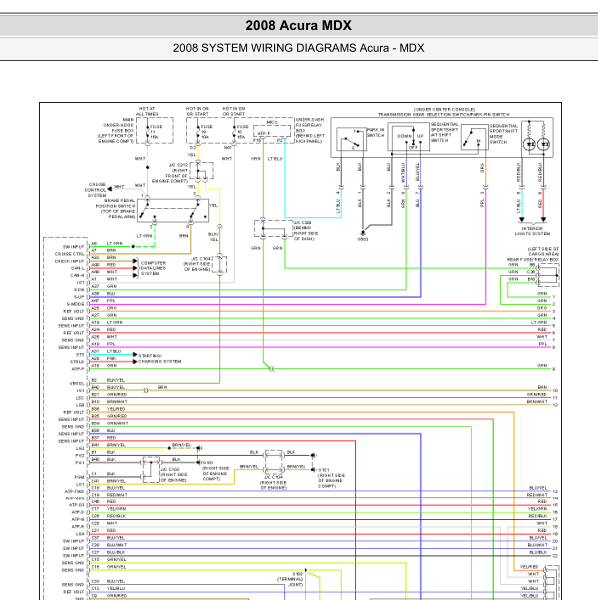Click the Starting/Charging System label
The width and height of the screenshot is (598, 600).
[x=160, y=359]
